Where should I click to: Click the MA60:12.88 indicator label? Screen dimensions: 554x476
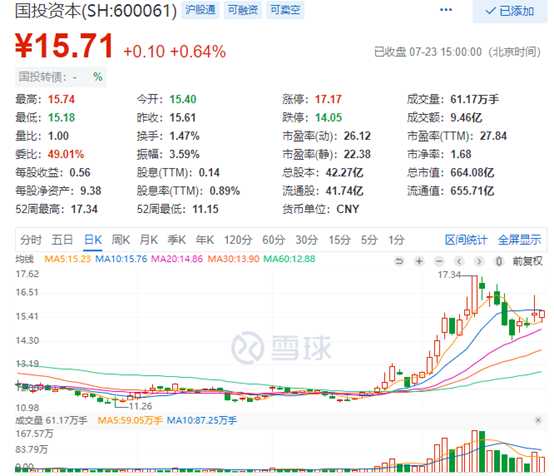point(289,259)
